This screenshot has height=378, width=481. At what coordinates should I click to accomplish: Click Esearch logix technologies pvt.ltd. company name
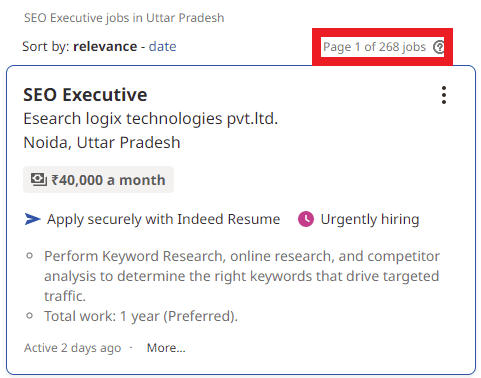click(151, 119)
